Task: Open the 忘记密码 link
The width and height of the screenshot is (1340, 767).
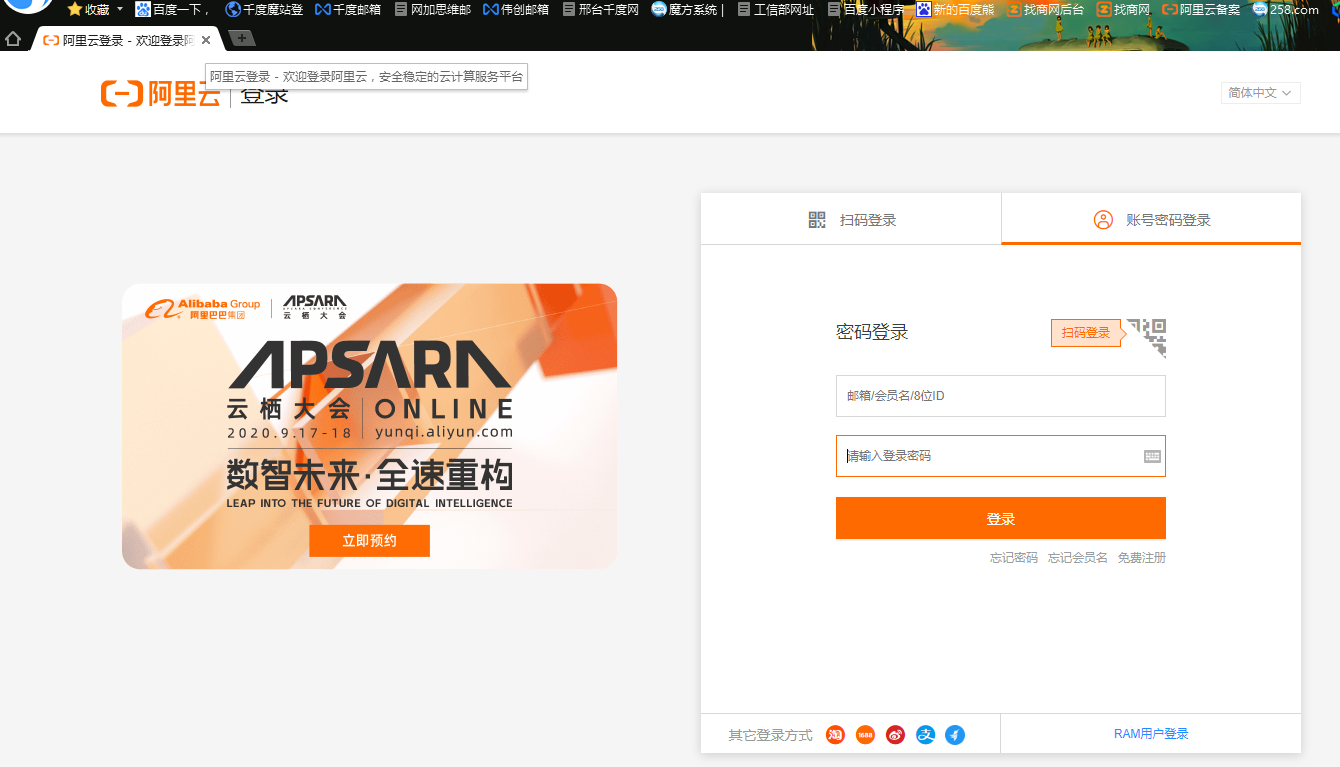Action: tap(1014, 558)
